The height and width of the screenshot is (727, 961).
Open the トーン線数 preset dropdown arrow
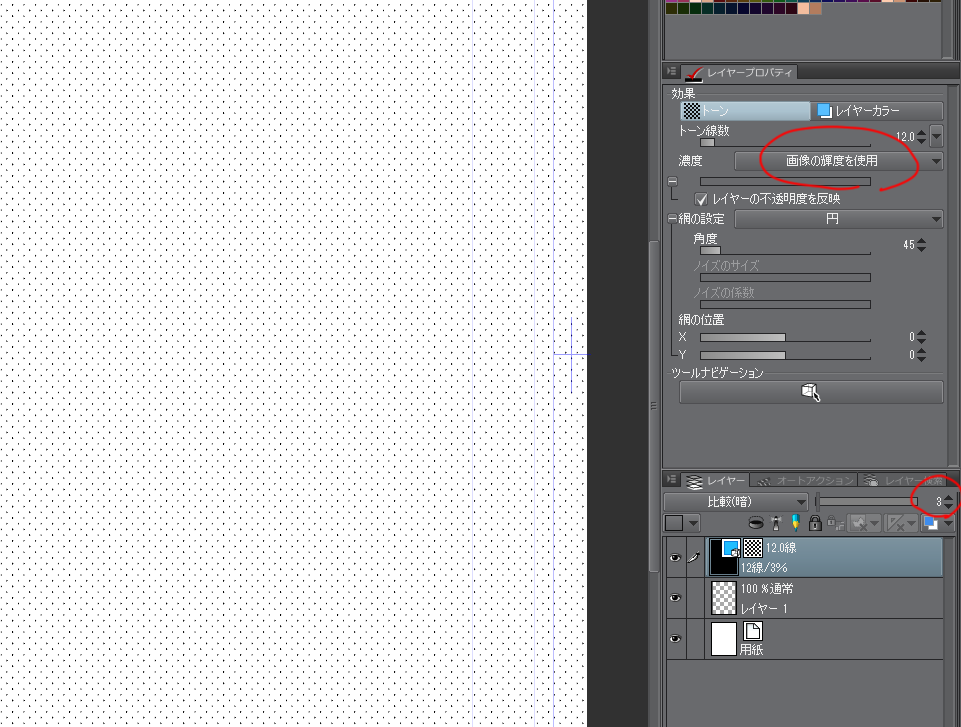(936, 136)
